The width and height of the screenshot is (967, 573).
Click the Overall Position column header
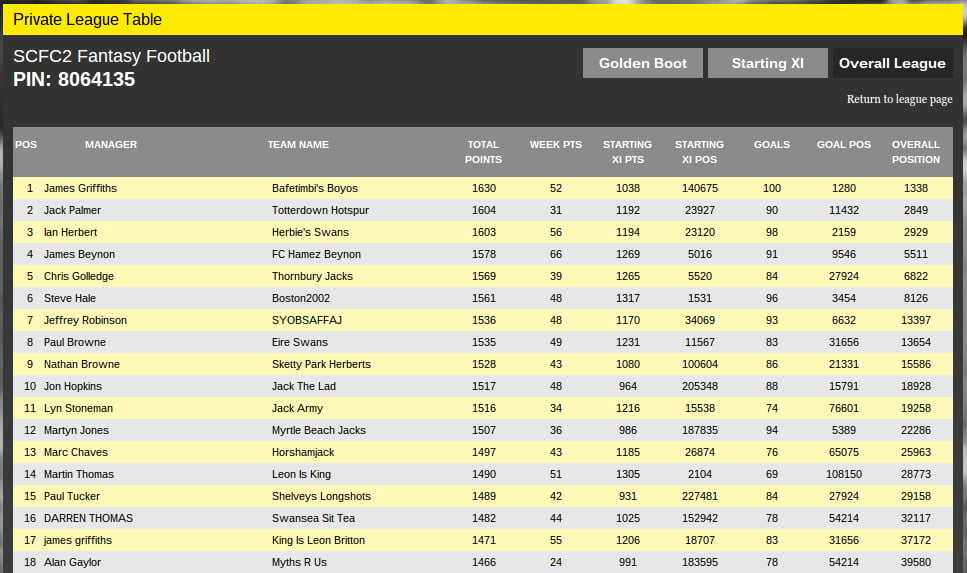[916, 152]
